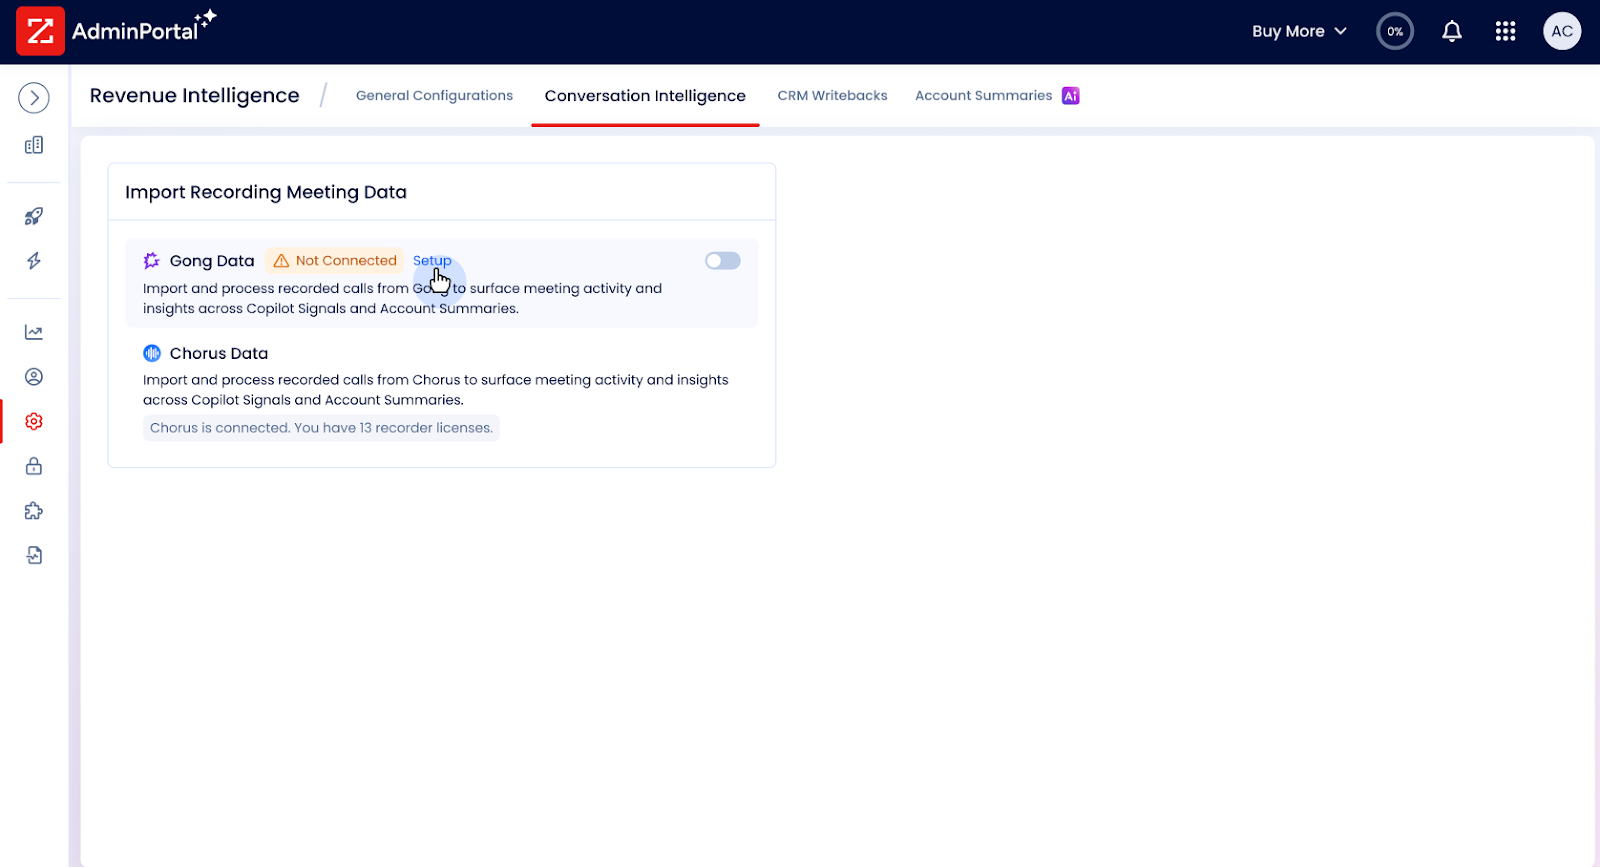Switch to CRM Writebacks tab

tap(832, 96)
